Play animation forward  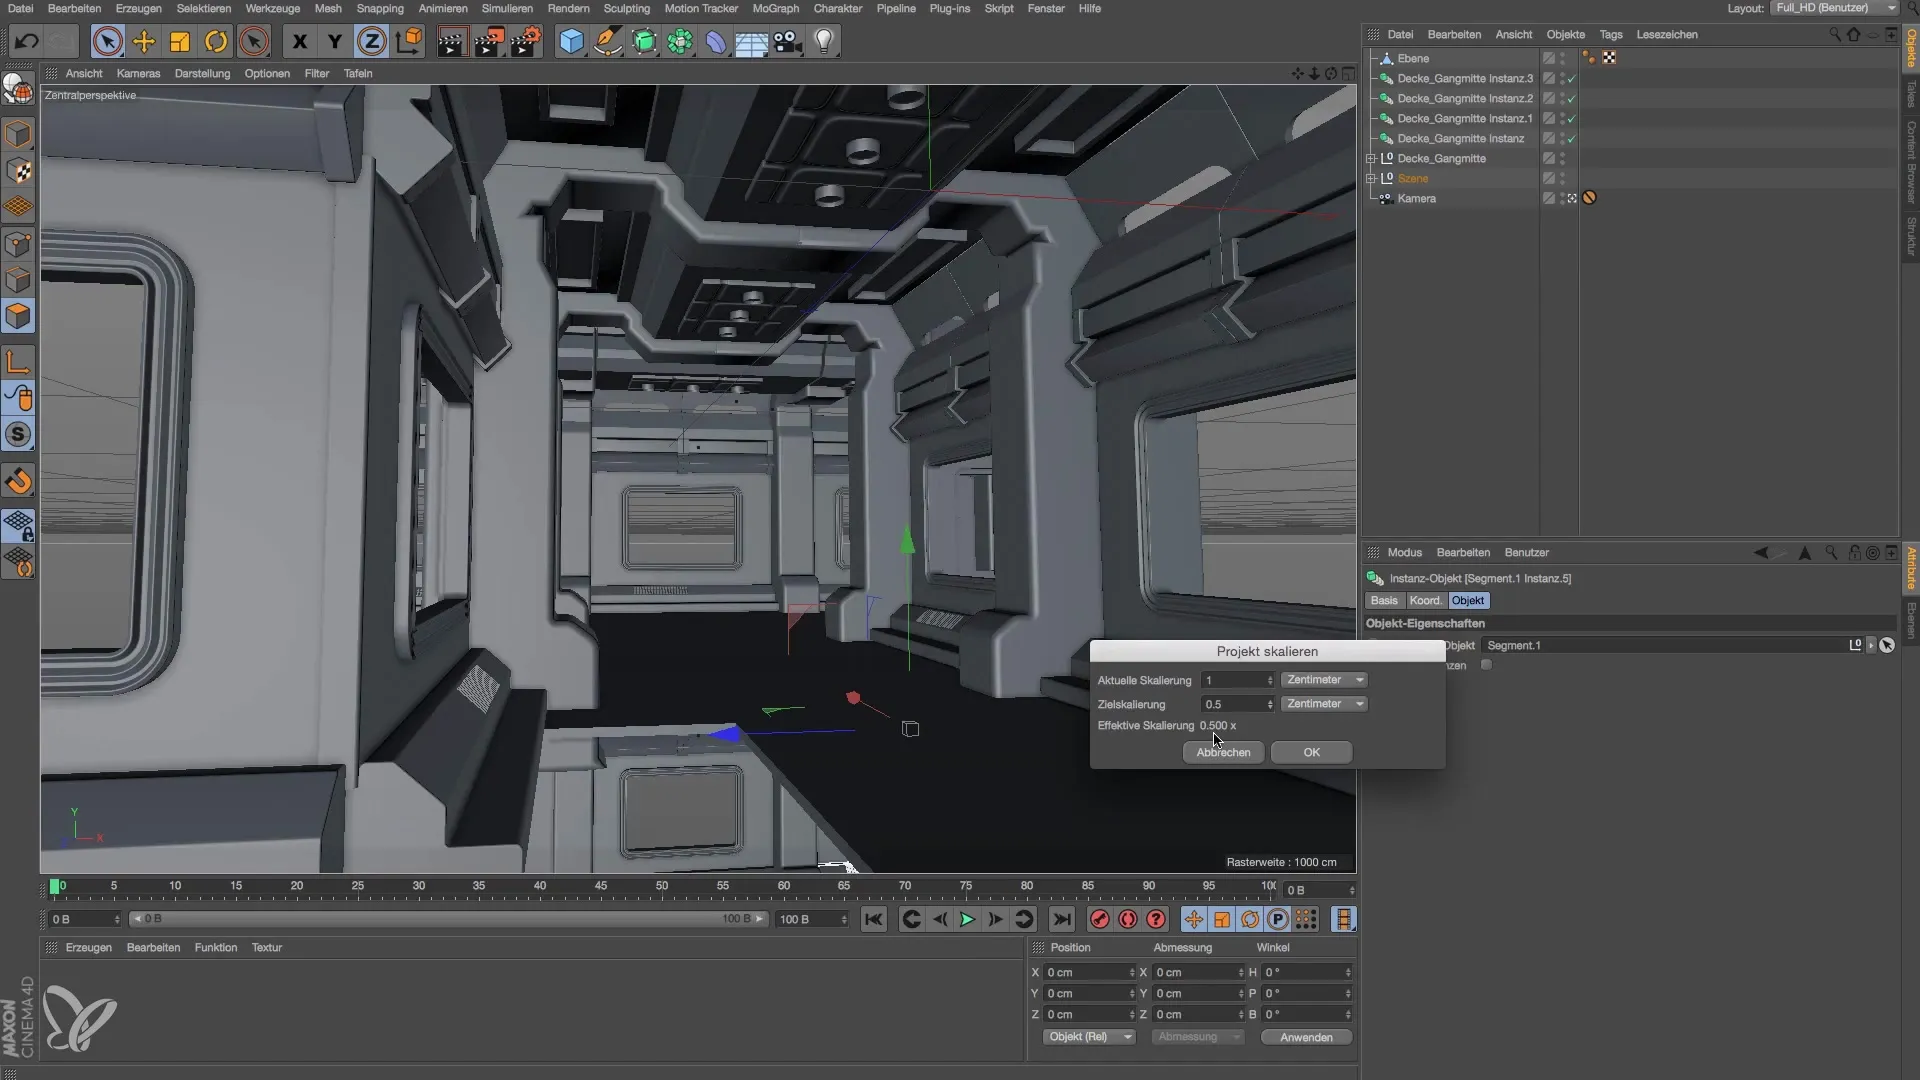click(967, 919)
